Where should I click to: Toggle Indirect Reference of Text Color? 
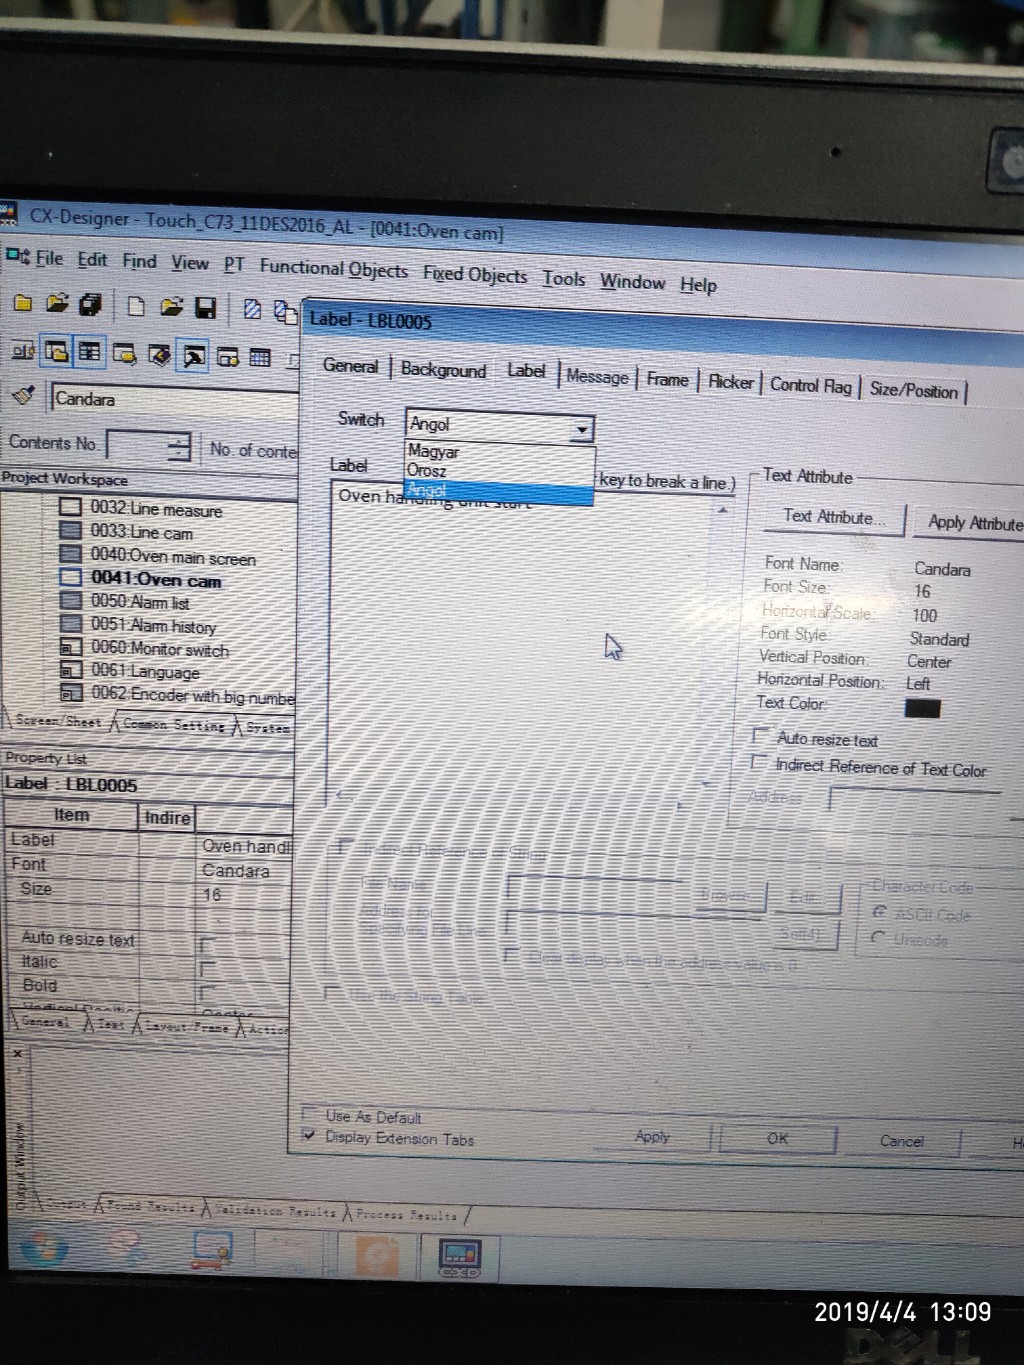click(759, 762)
